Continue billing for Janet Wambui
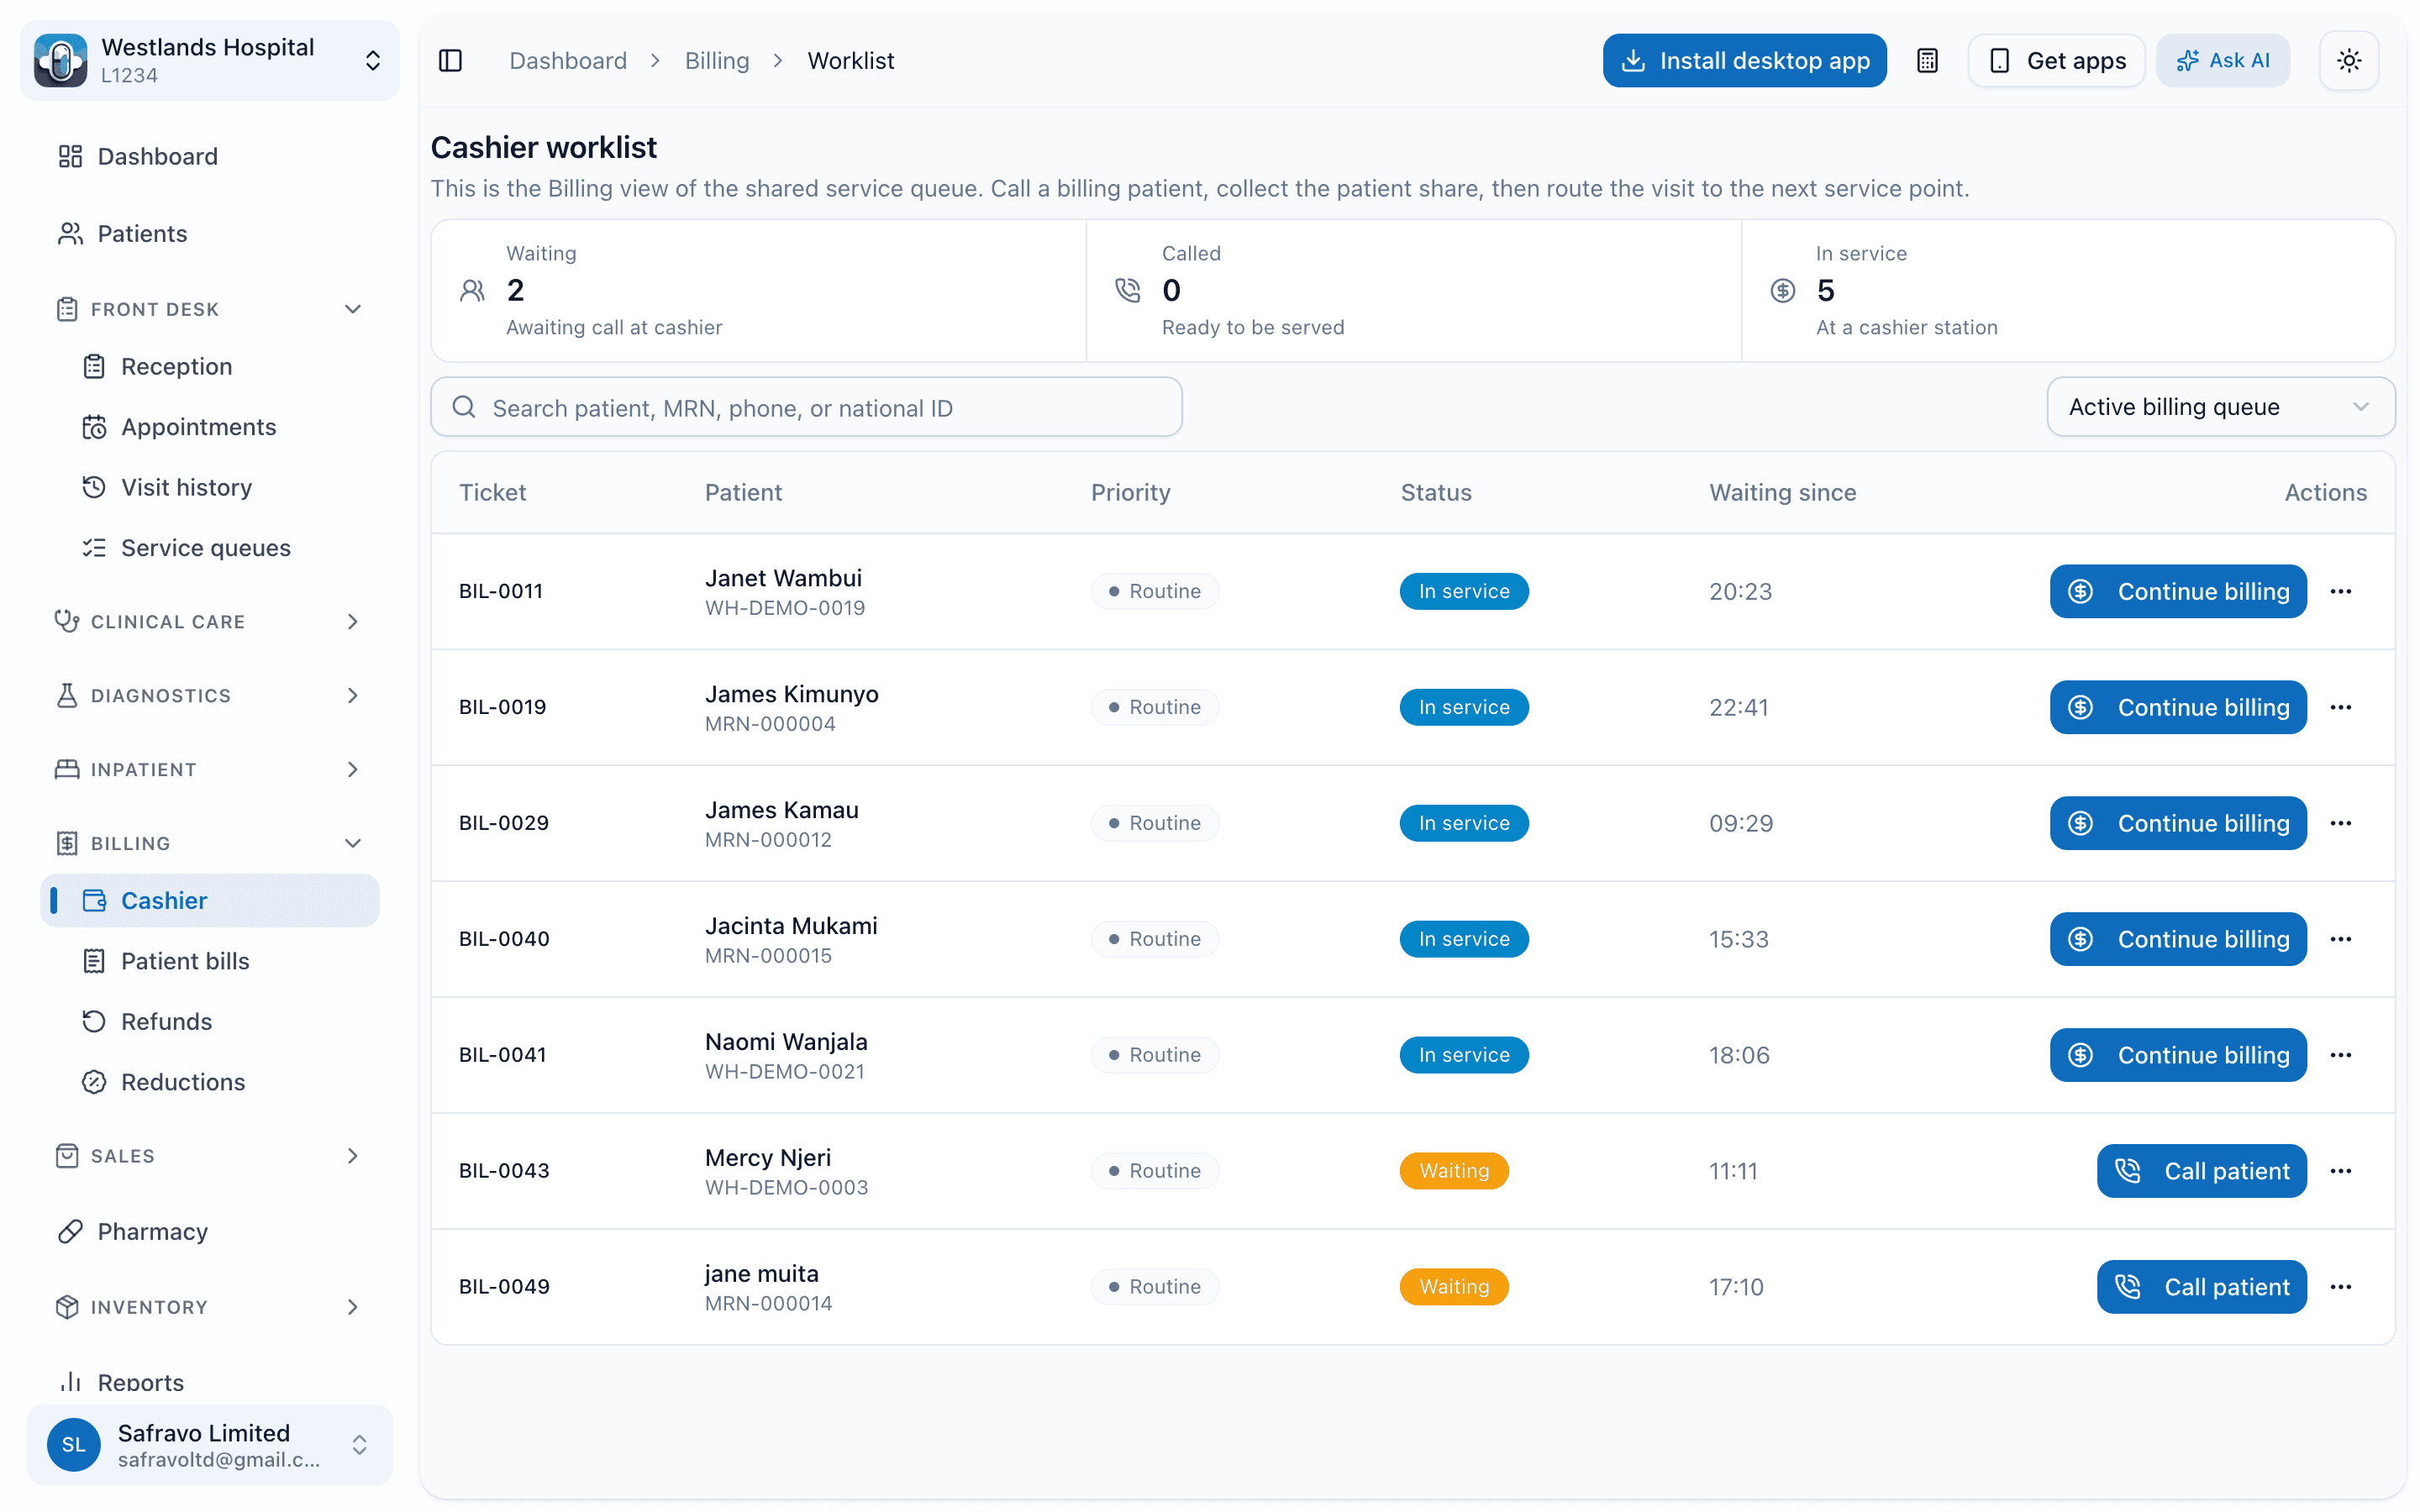The width and height of the screenshot is (2420, 1512). click(2178, 591)
